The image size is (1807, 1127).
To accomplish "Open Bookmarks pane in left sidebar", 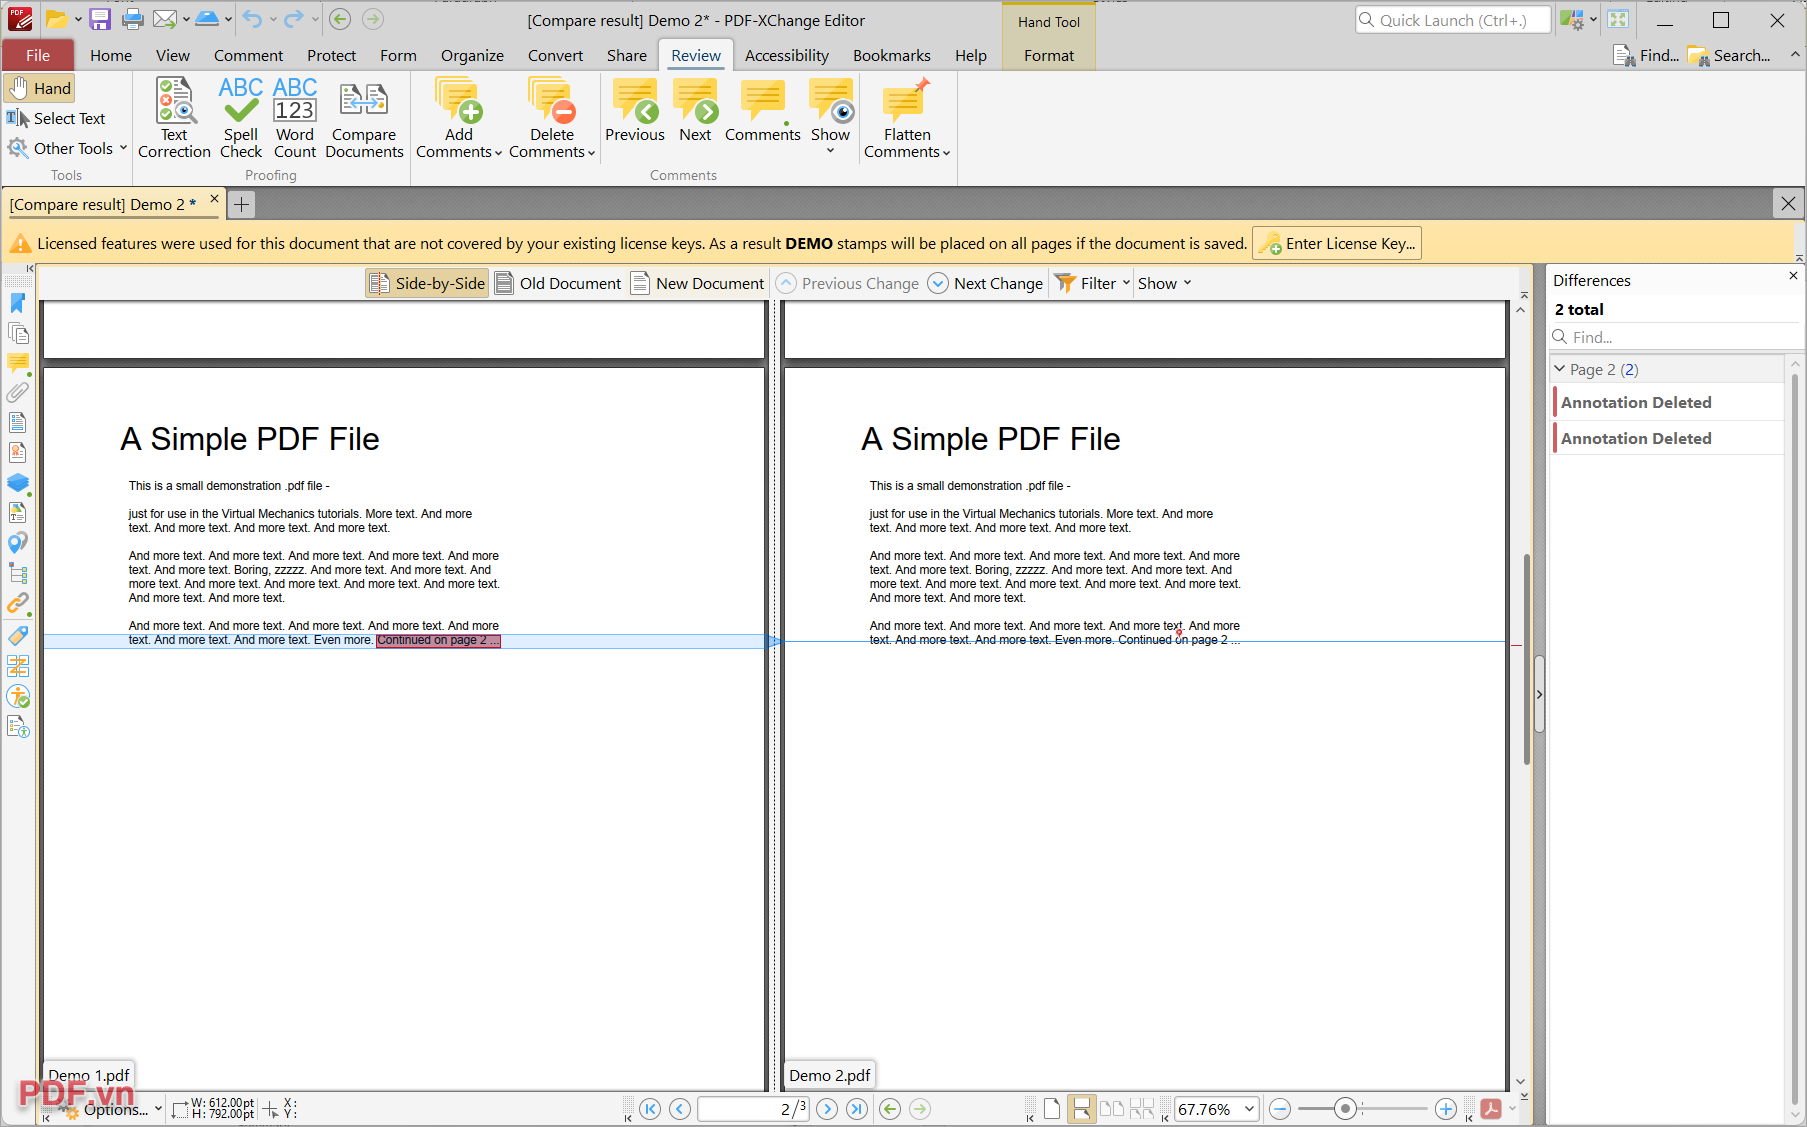I will tap(18, 303).
